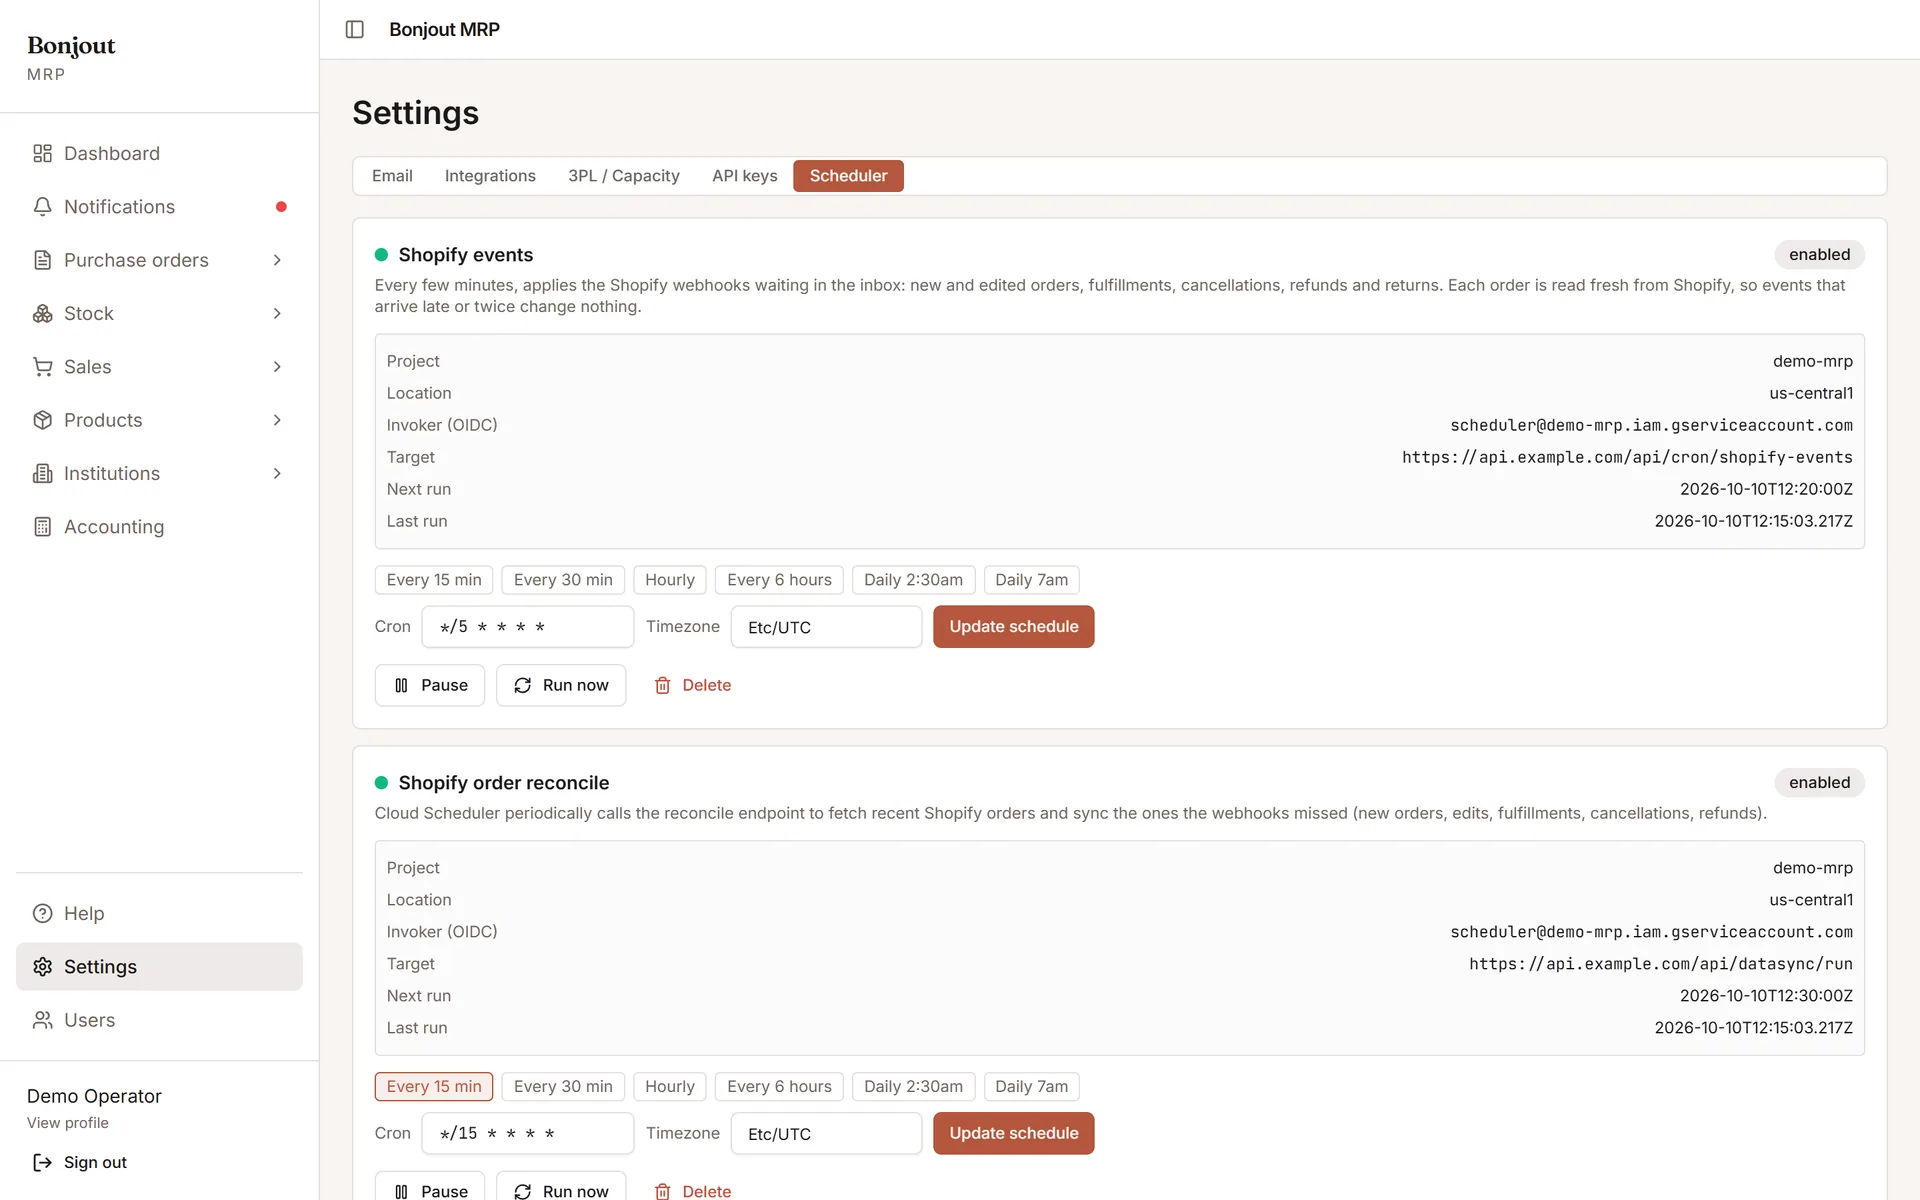Expand the Stock submenu chevron
The width and height of the screenshot is (1920, 1200).
(x=277, y=314)
